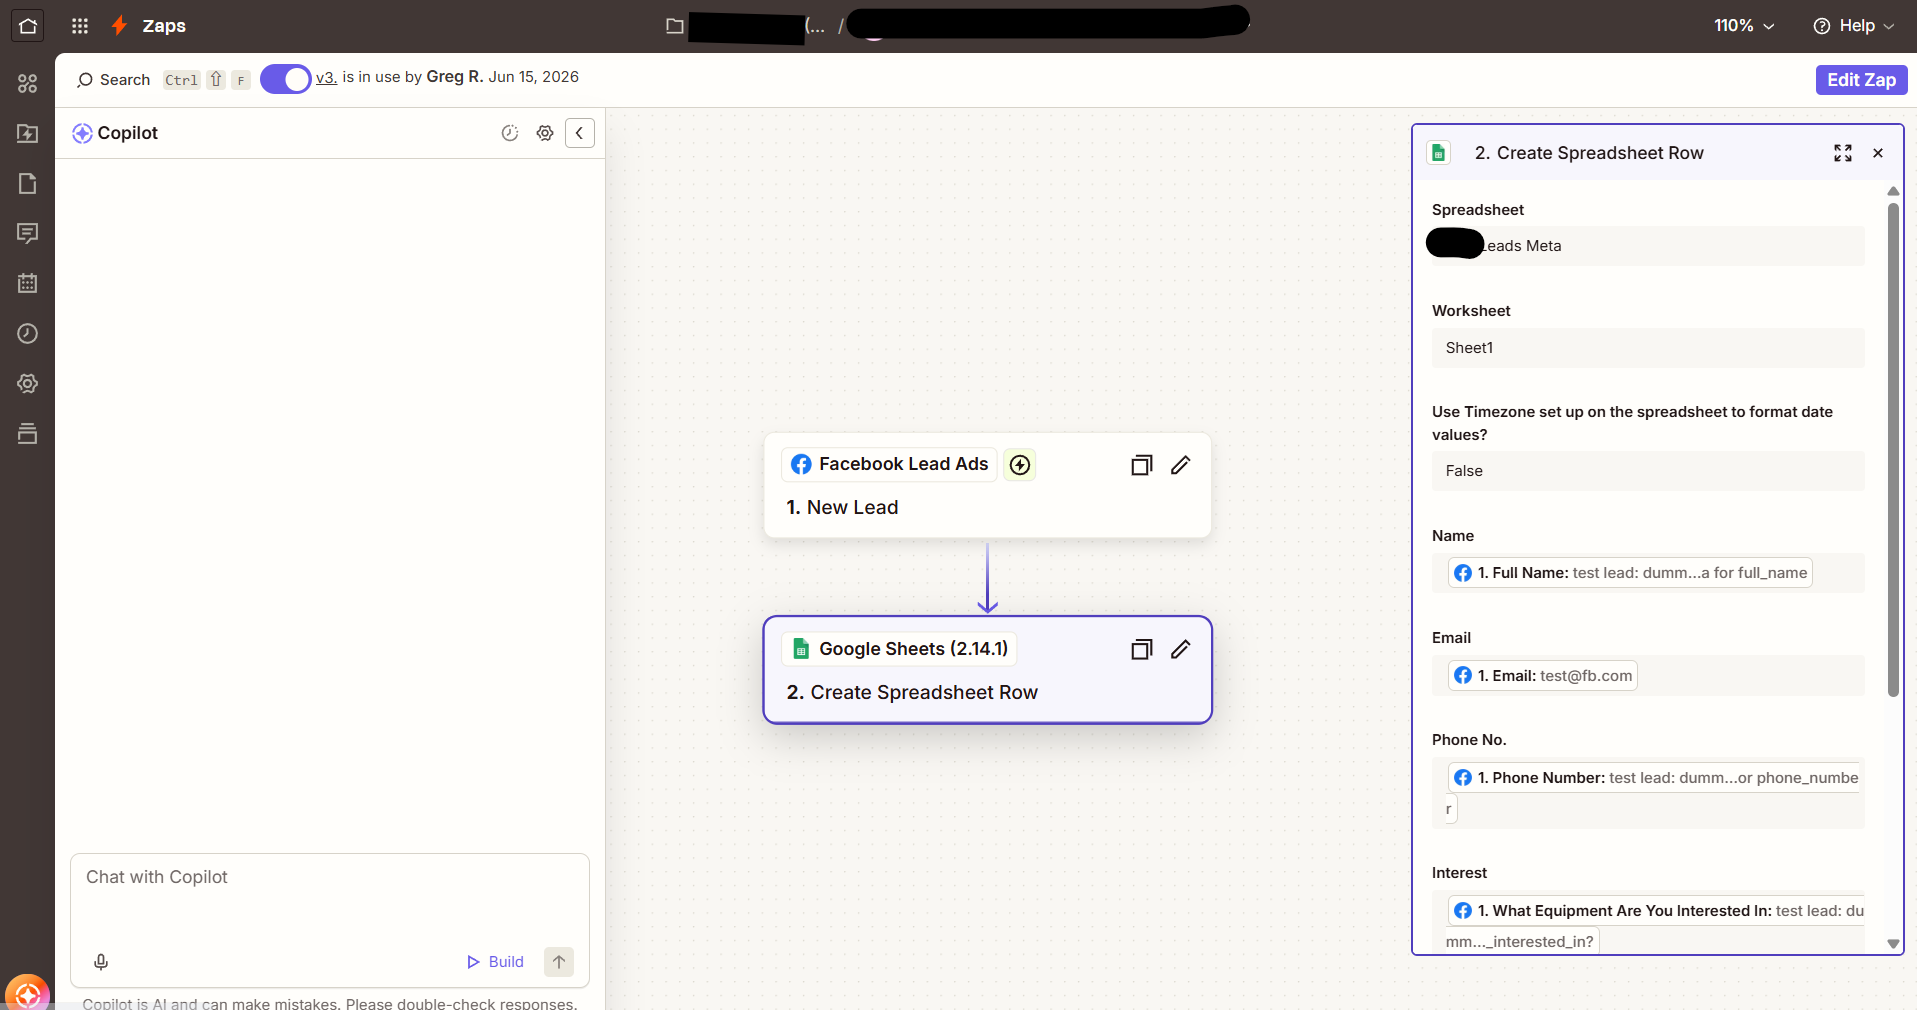Viewport: 1917px width, 1010px height.
Task: Click the pencil icon on New Lead step
Action: [x=1181, y=465]
